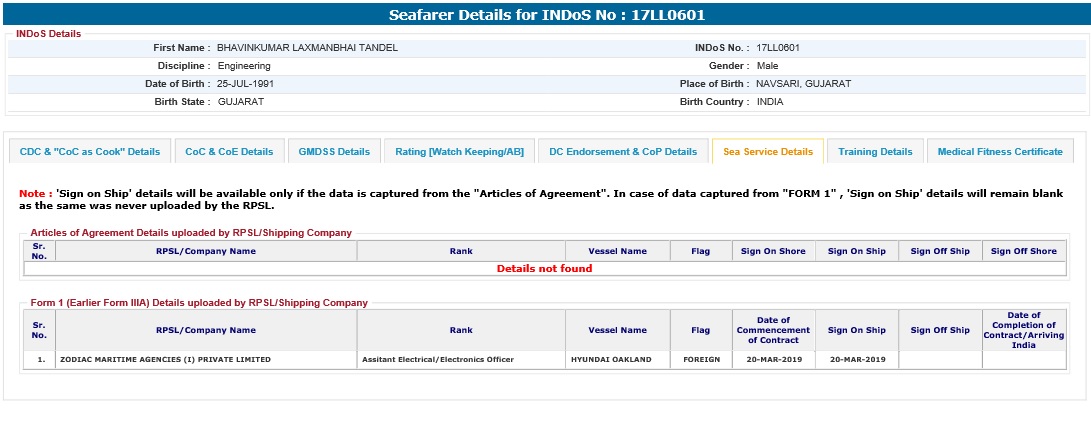
Task: Switch to the CoC & CoE Details tab
Action: [229, 152]
